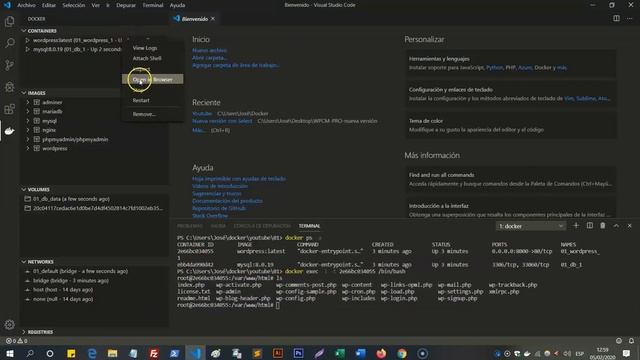Screen dimensions: 640x360
Task: Open the Debug view in activity bar
Action: pos(9,87)
